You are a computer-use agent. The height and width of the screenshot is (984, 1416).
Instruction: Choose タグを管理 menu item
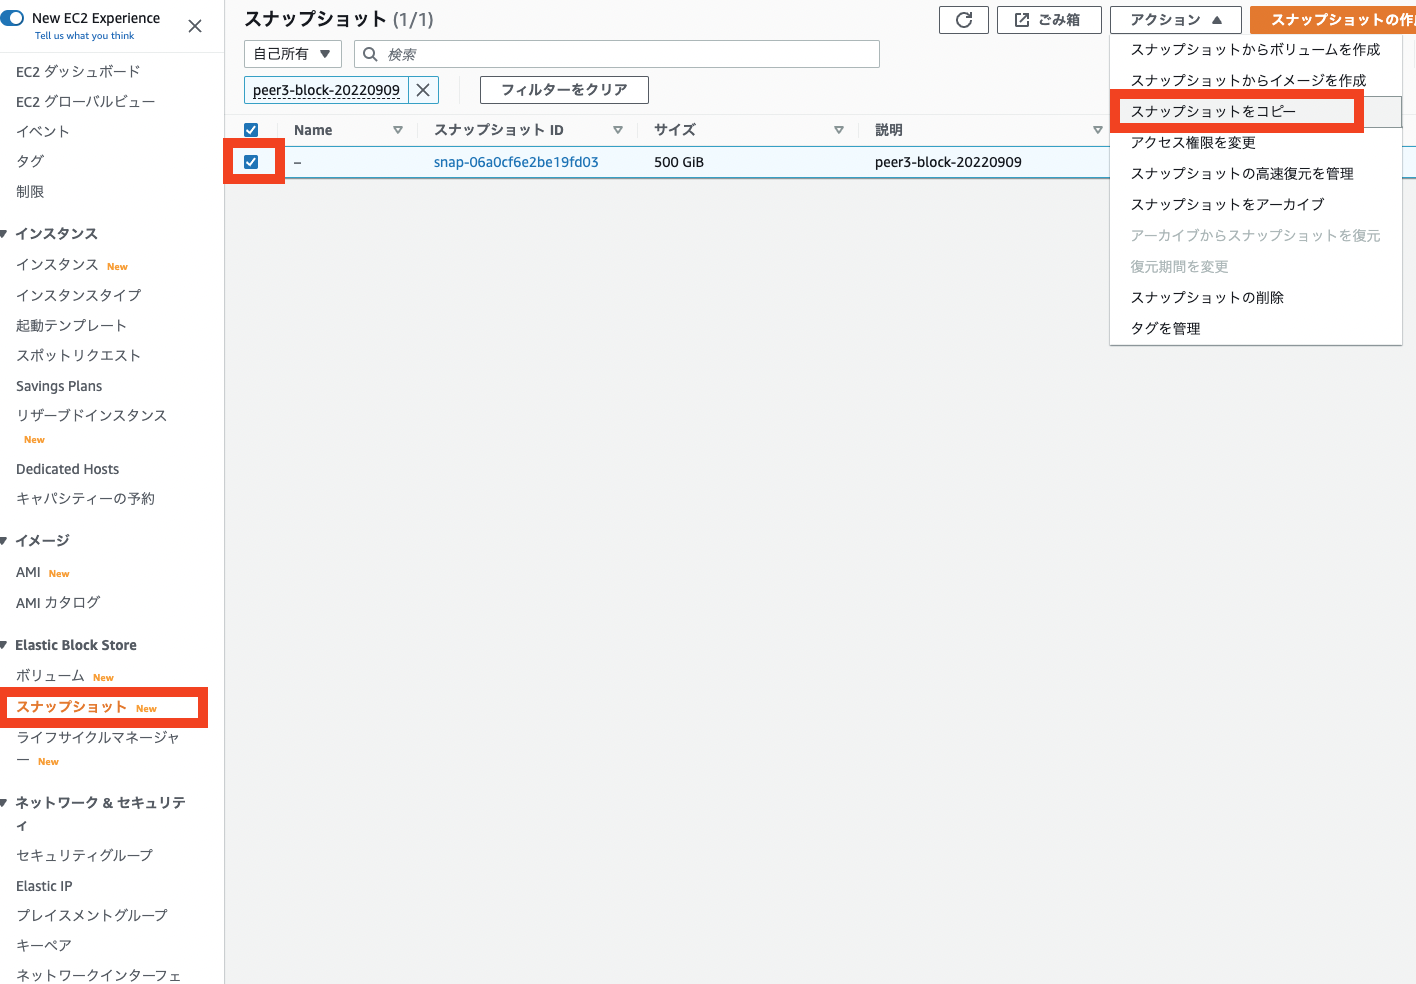point(1255,328)
